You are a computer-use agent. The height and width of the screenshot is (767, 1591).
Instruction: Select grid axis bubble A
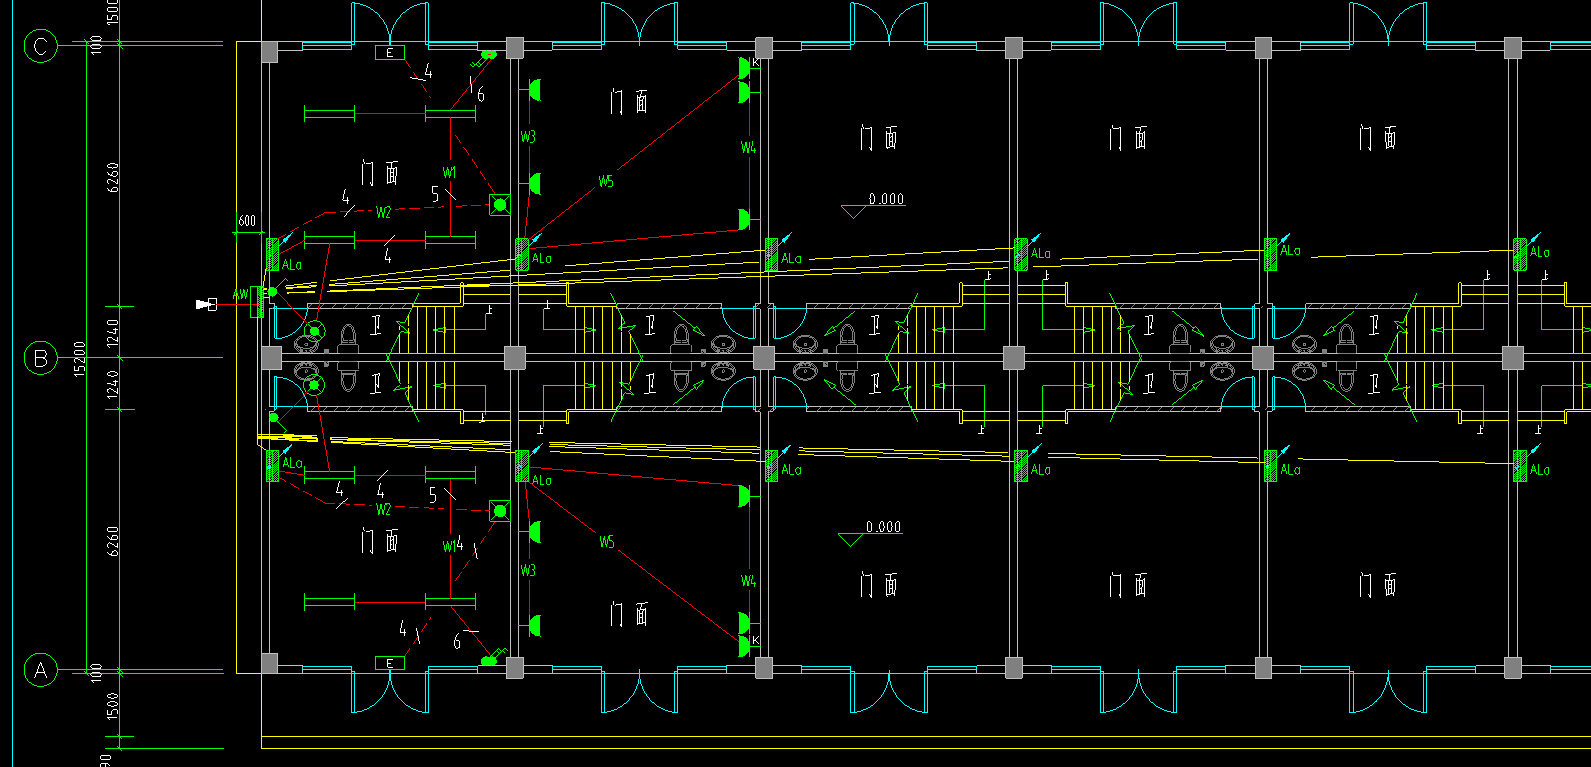(40, 670)
